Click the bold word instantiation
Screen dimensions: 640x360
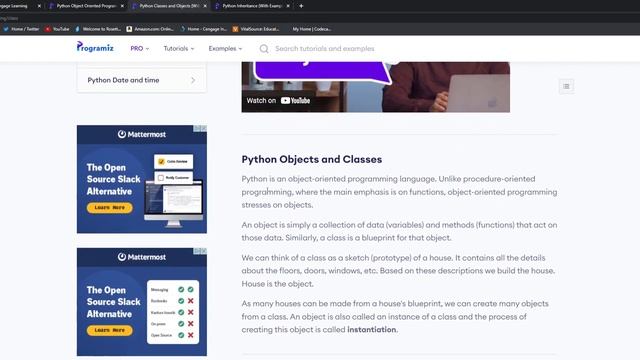tap(371, 329)
